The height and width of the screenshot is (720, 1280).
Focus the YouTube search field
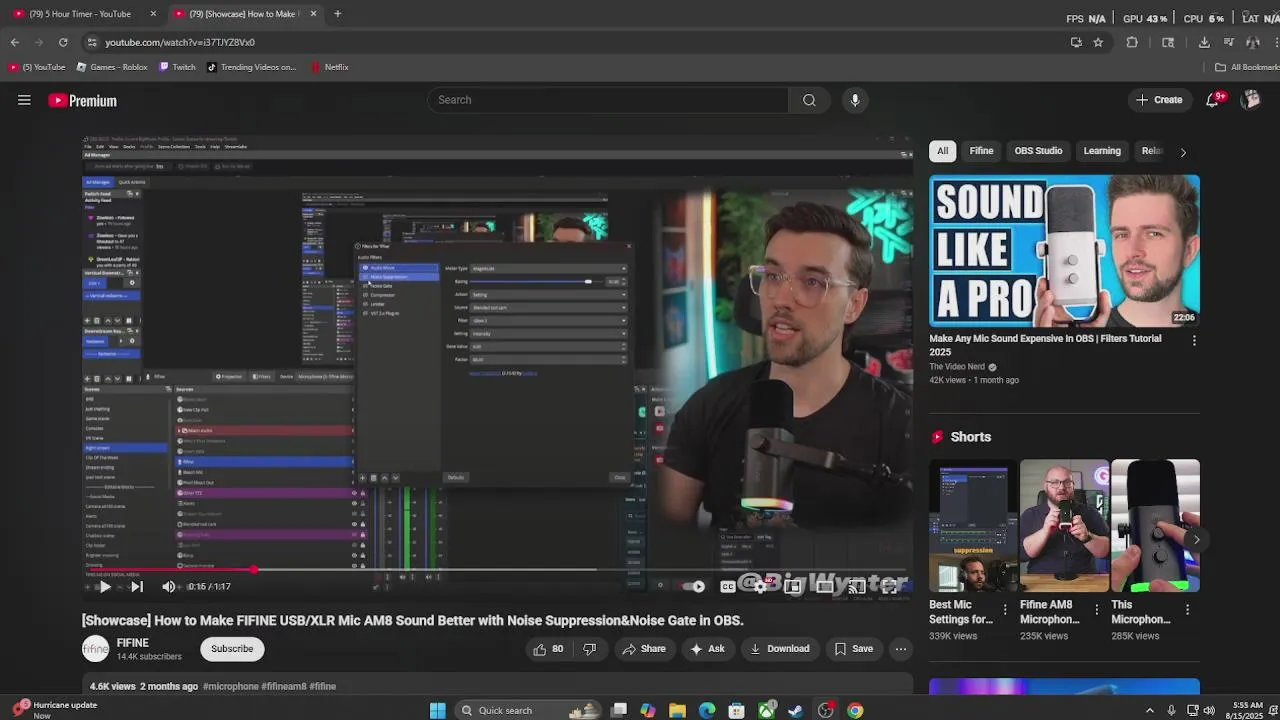(606, 100)
